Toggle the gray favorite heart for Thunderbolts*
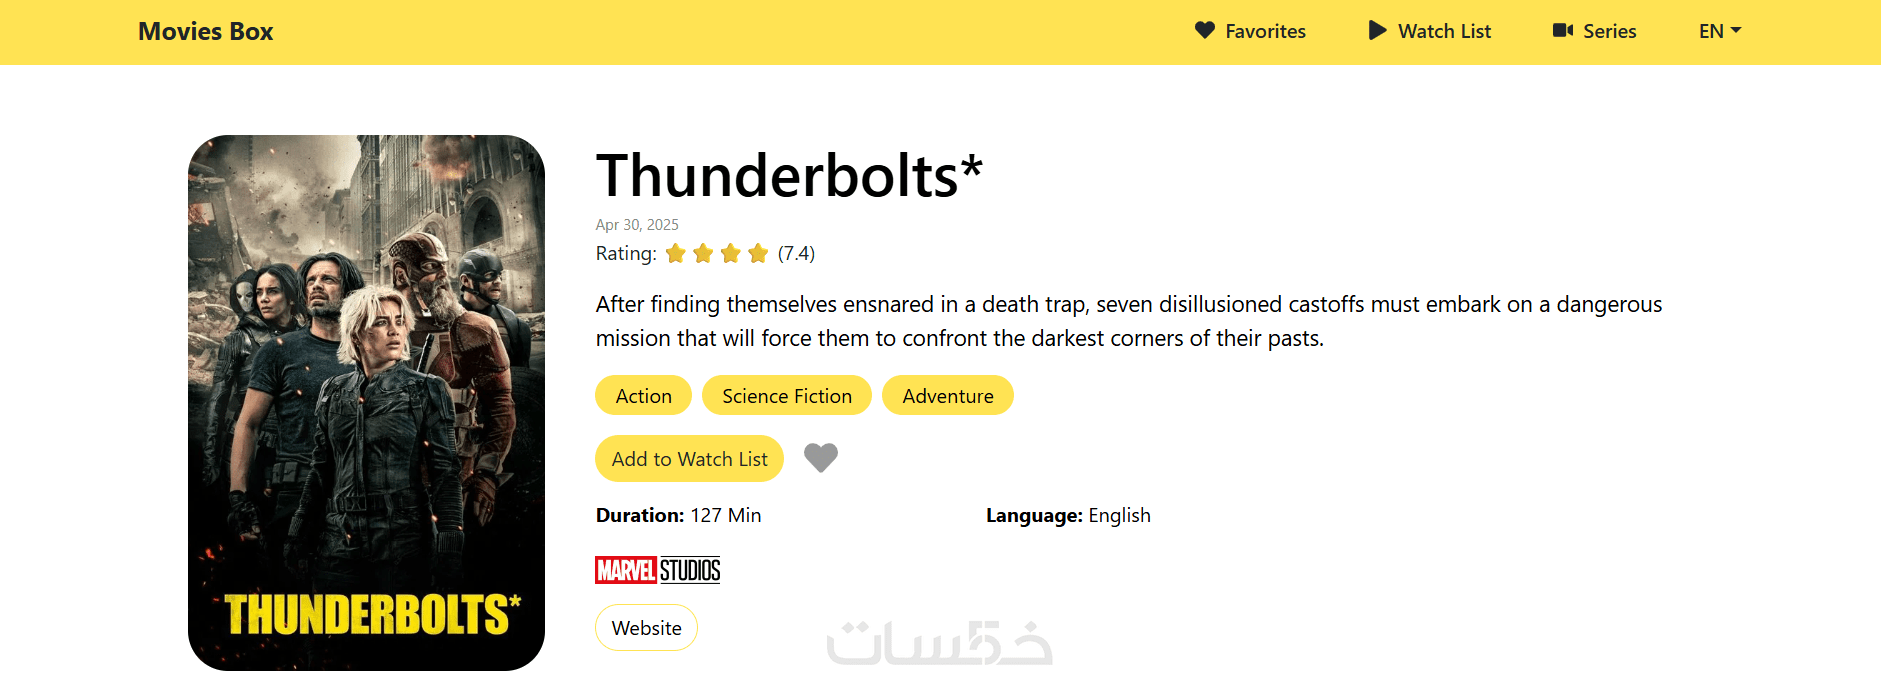This screenshot has width=1881, height=680. pyautogui.click(x=820, y=457)
